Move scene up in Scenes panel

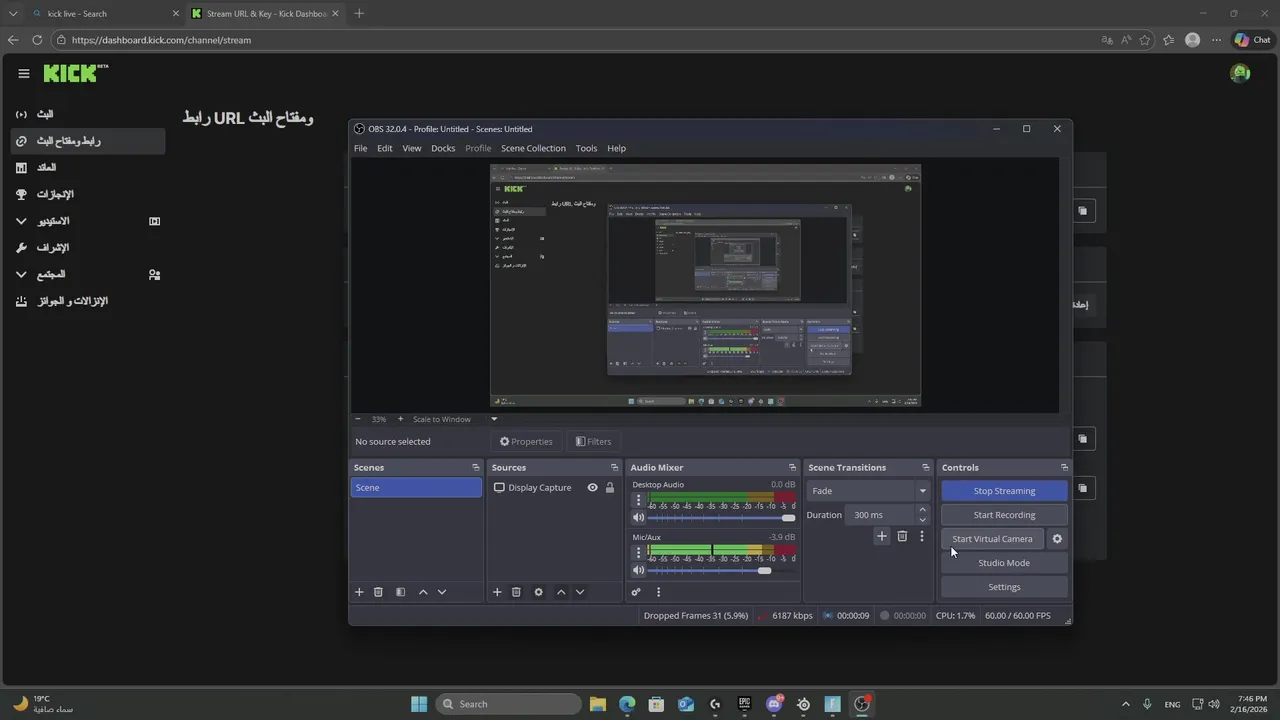(x=423, y=592)
